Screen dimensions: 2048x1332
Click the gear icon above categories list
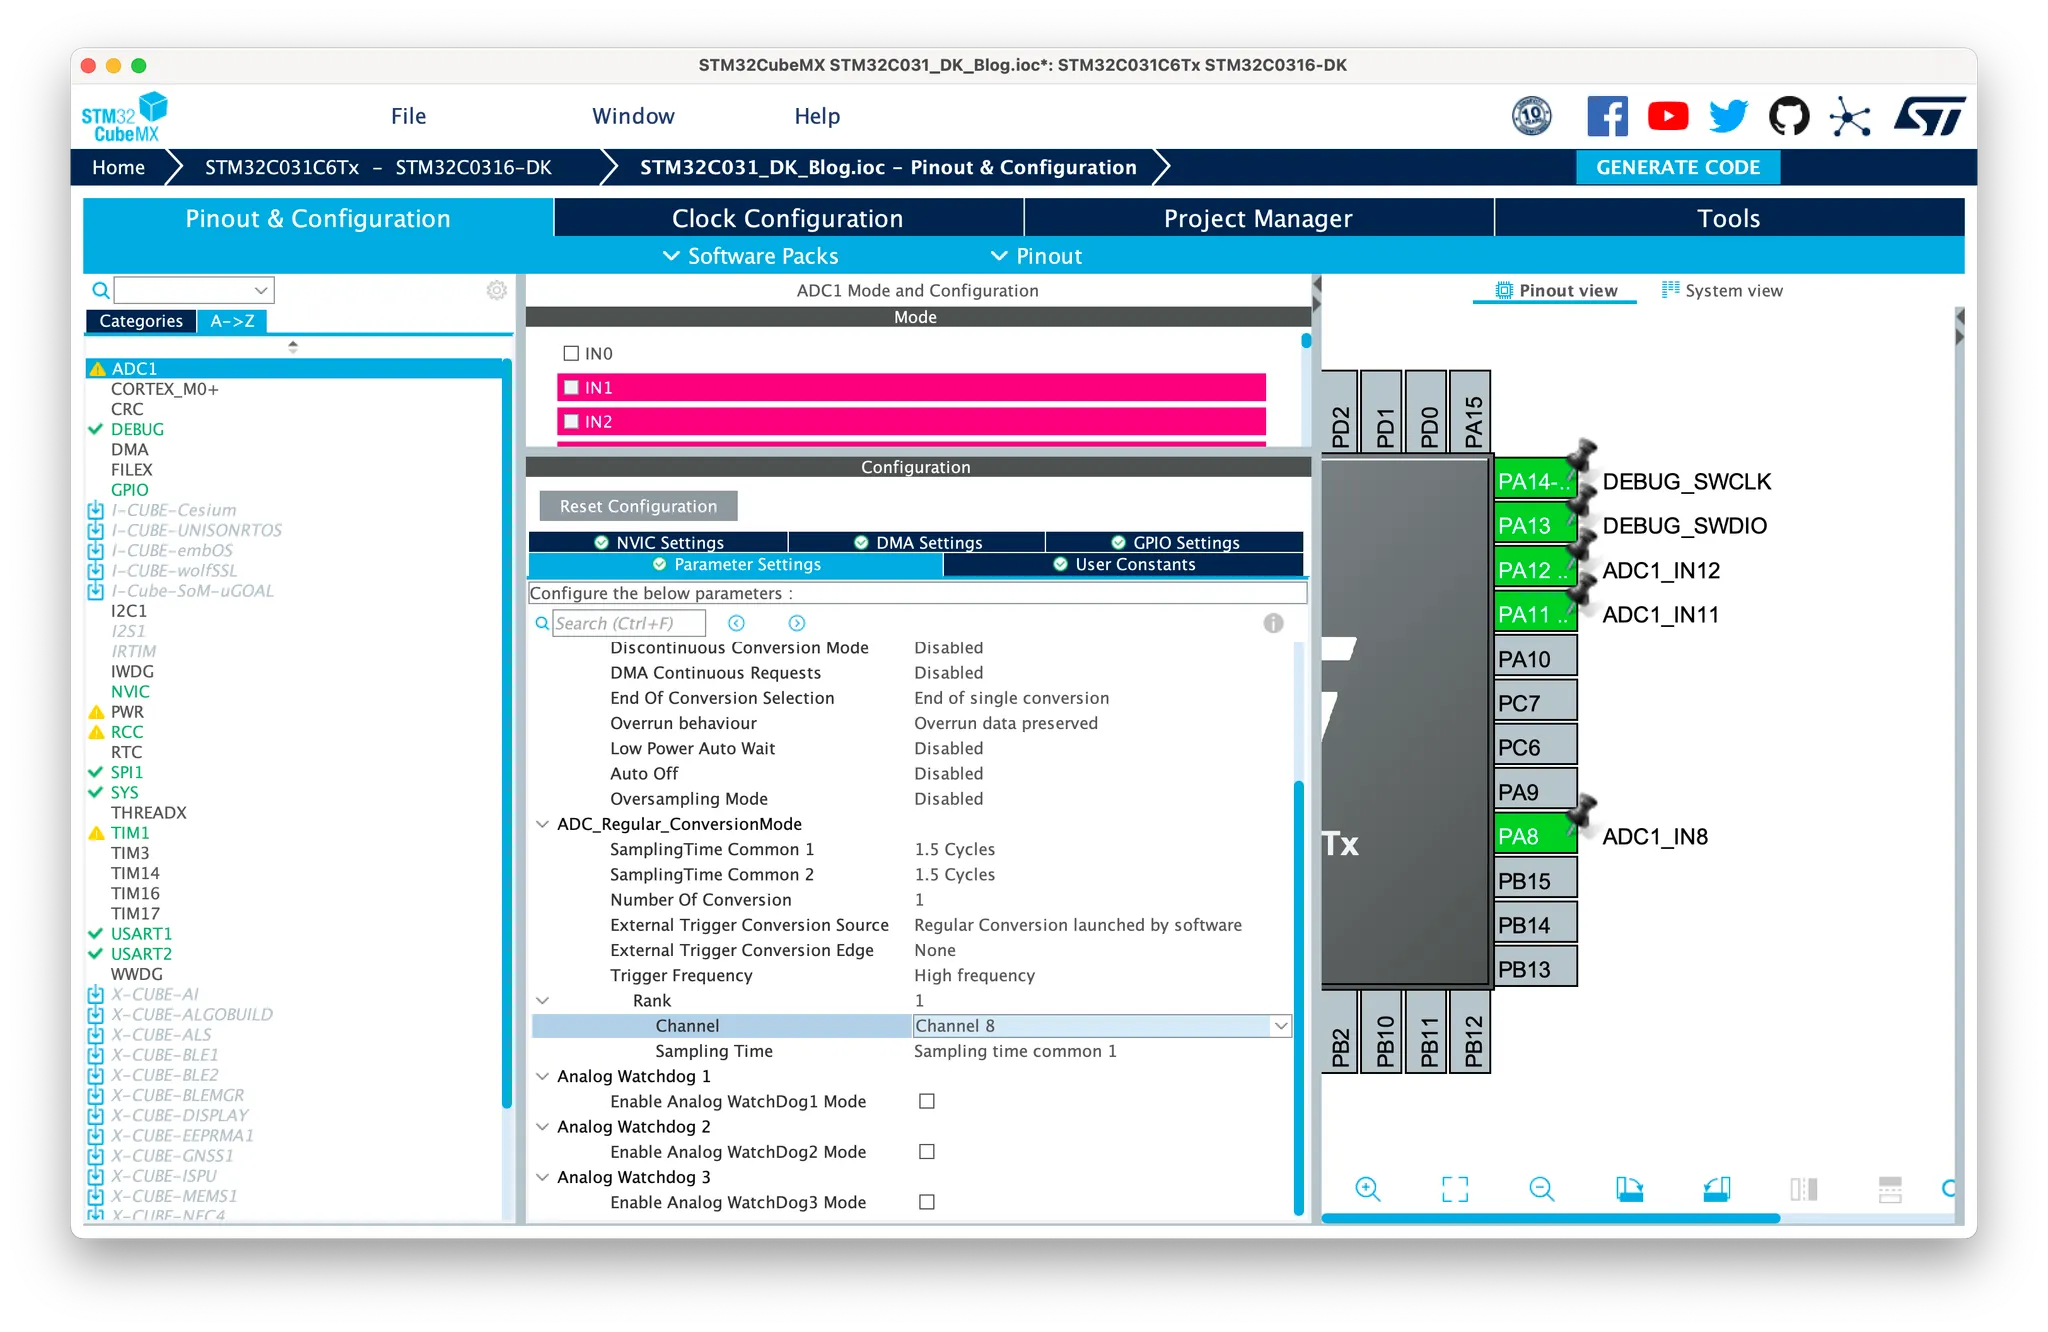coord(496,290)
